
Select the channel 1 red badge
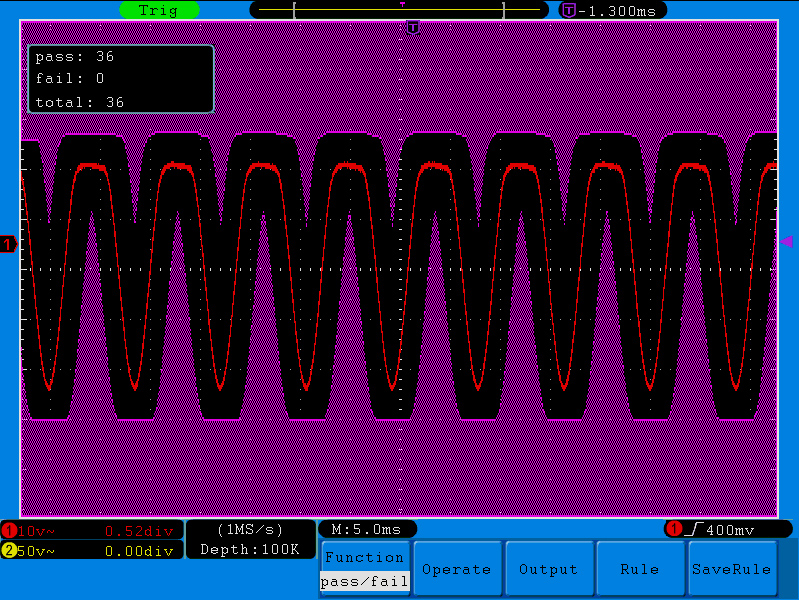point(9,531)
